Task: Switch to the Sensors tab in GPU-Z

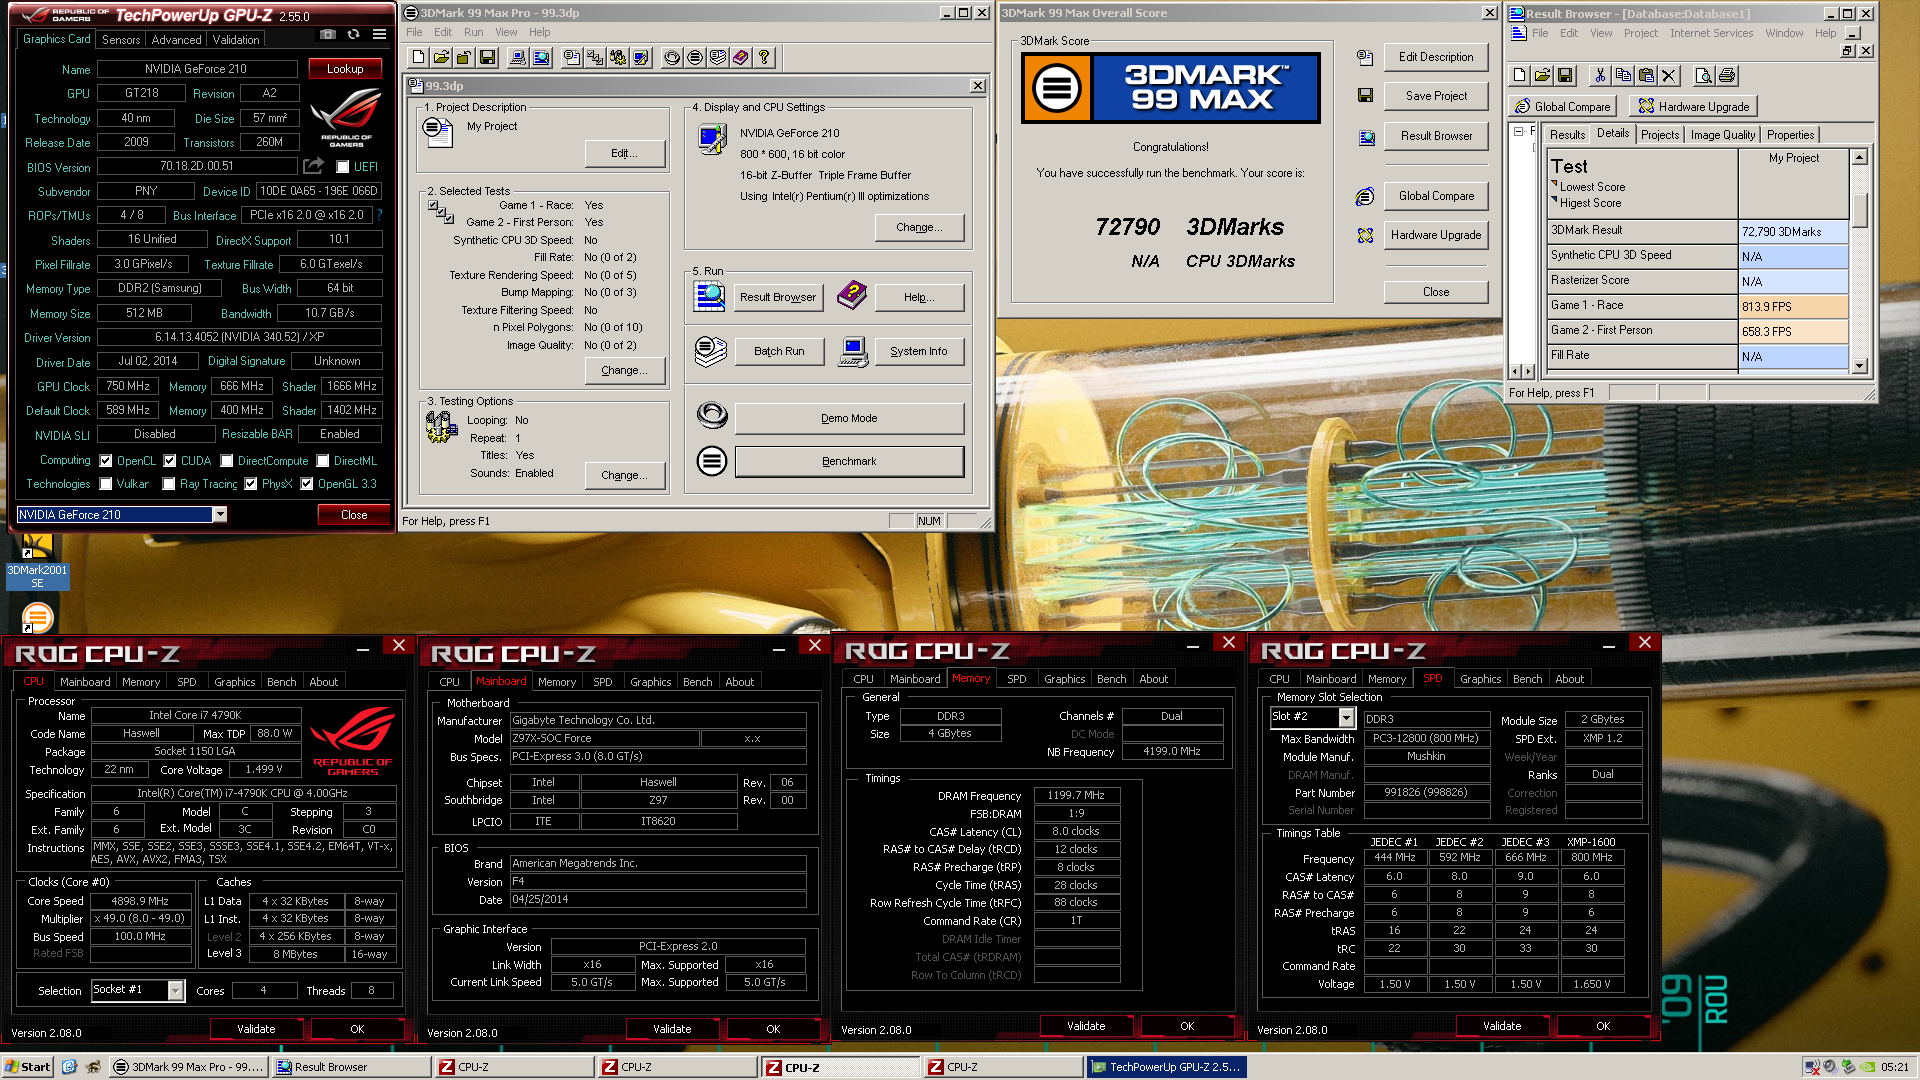Action: click(121, 39)
